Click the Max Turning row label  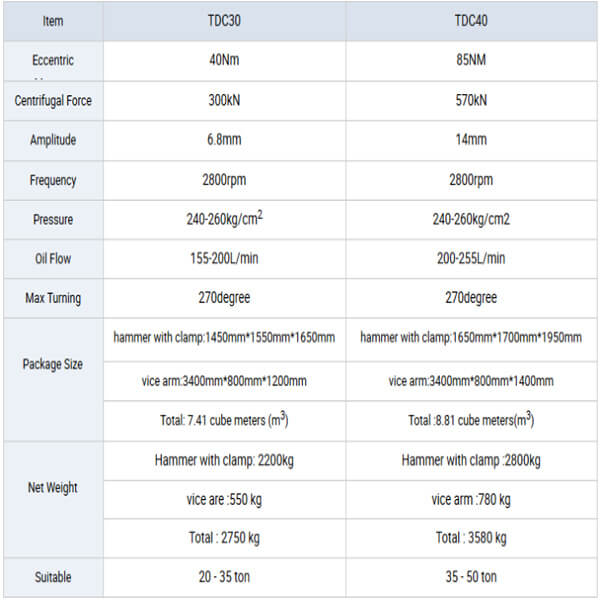52,298
